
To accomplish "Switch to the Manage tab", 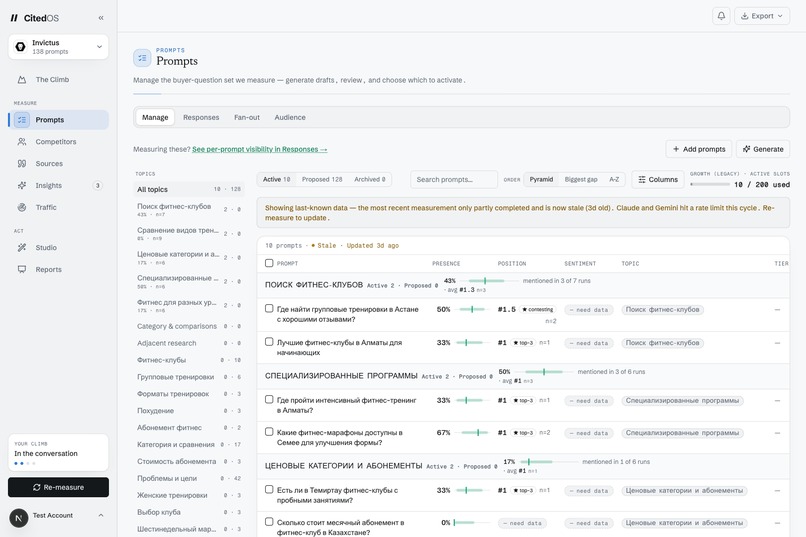I will (x=155, y=117).
